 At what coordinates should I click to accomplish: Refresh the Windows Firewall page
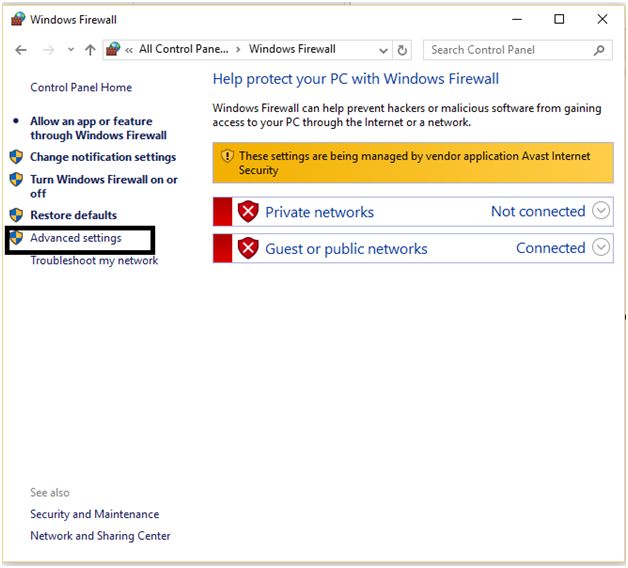coord(402,50)
